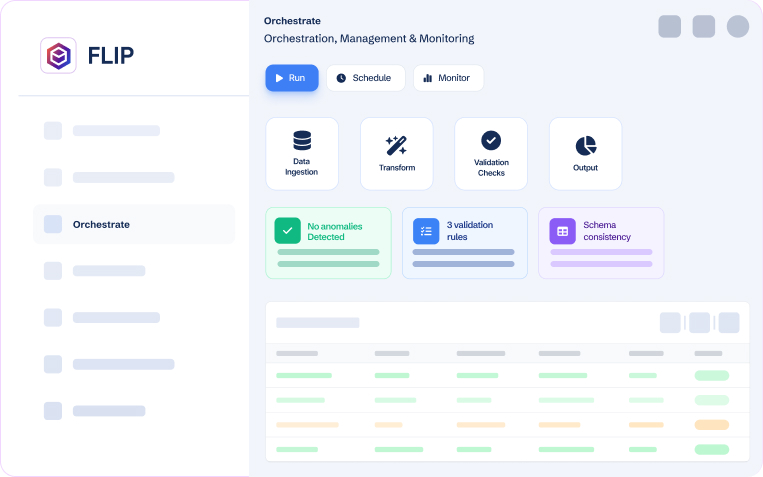Click the purple schema consistency icon
Image resolution: width=763 pixels, height=477 pixels.
point(562,231)
